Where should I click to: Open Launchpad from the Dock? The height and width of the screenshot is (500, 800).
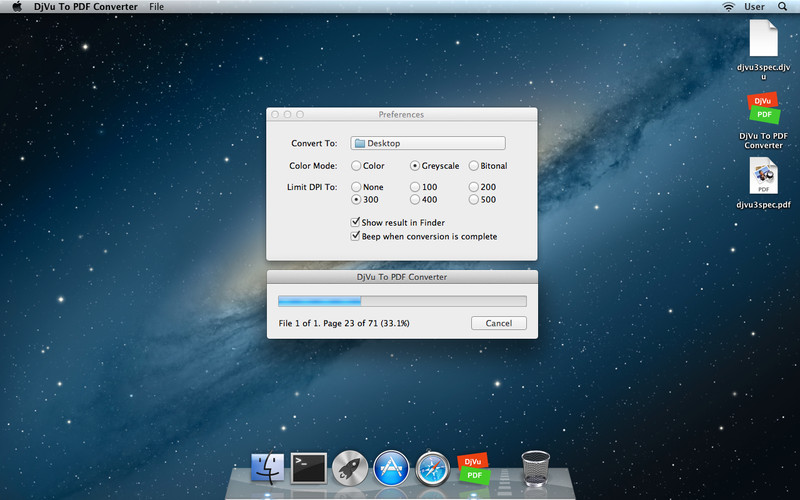[350, 468]
